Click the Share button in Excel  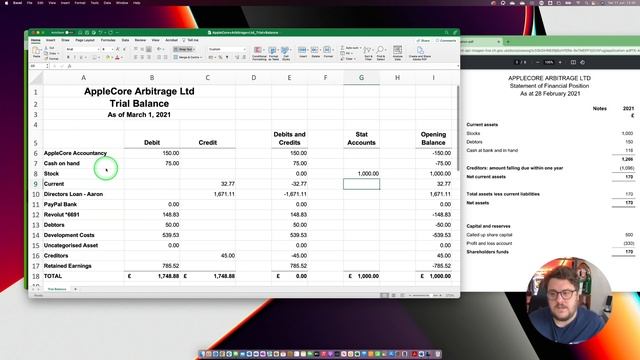[x=423, y=41]
